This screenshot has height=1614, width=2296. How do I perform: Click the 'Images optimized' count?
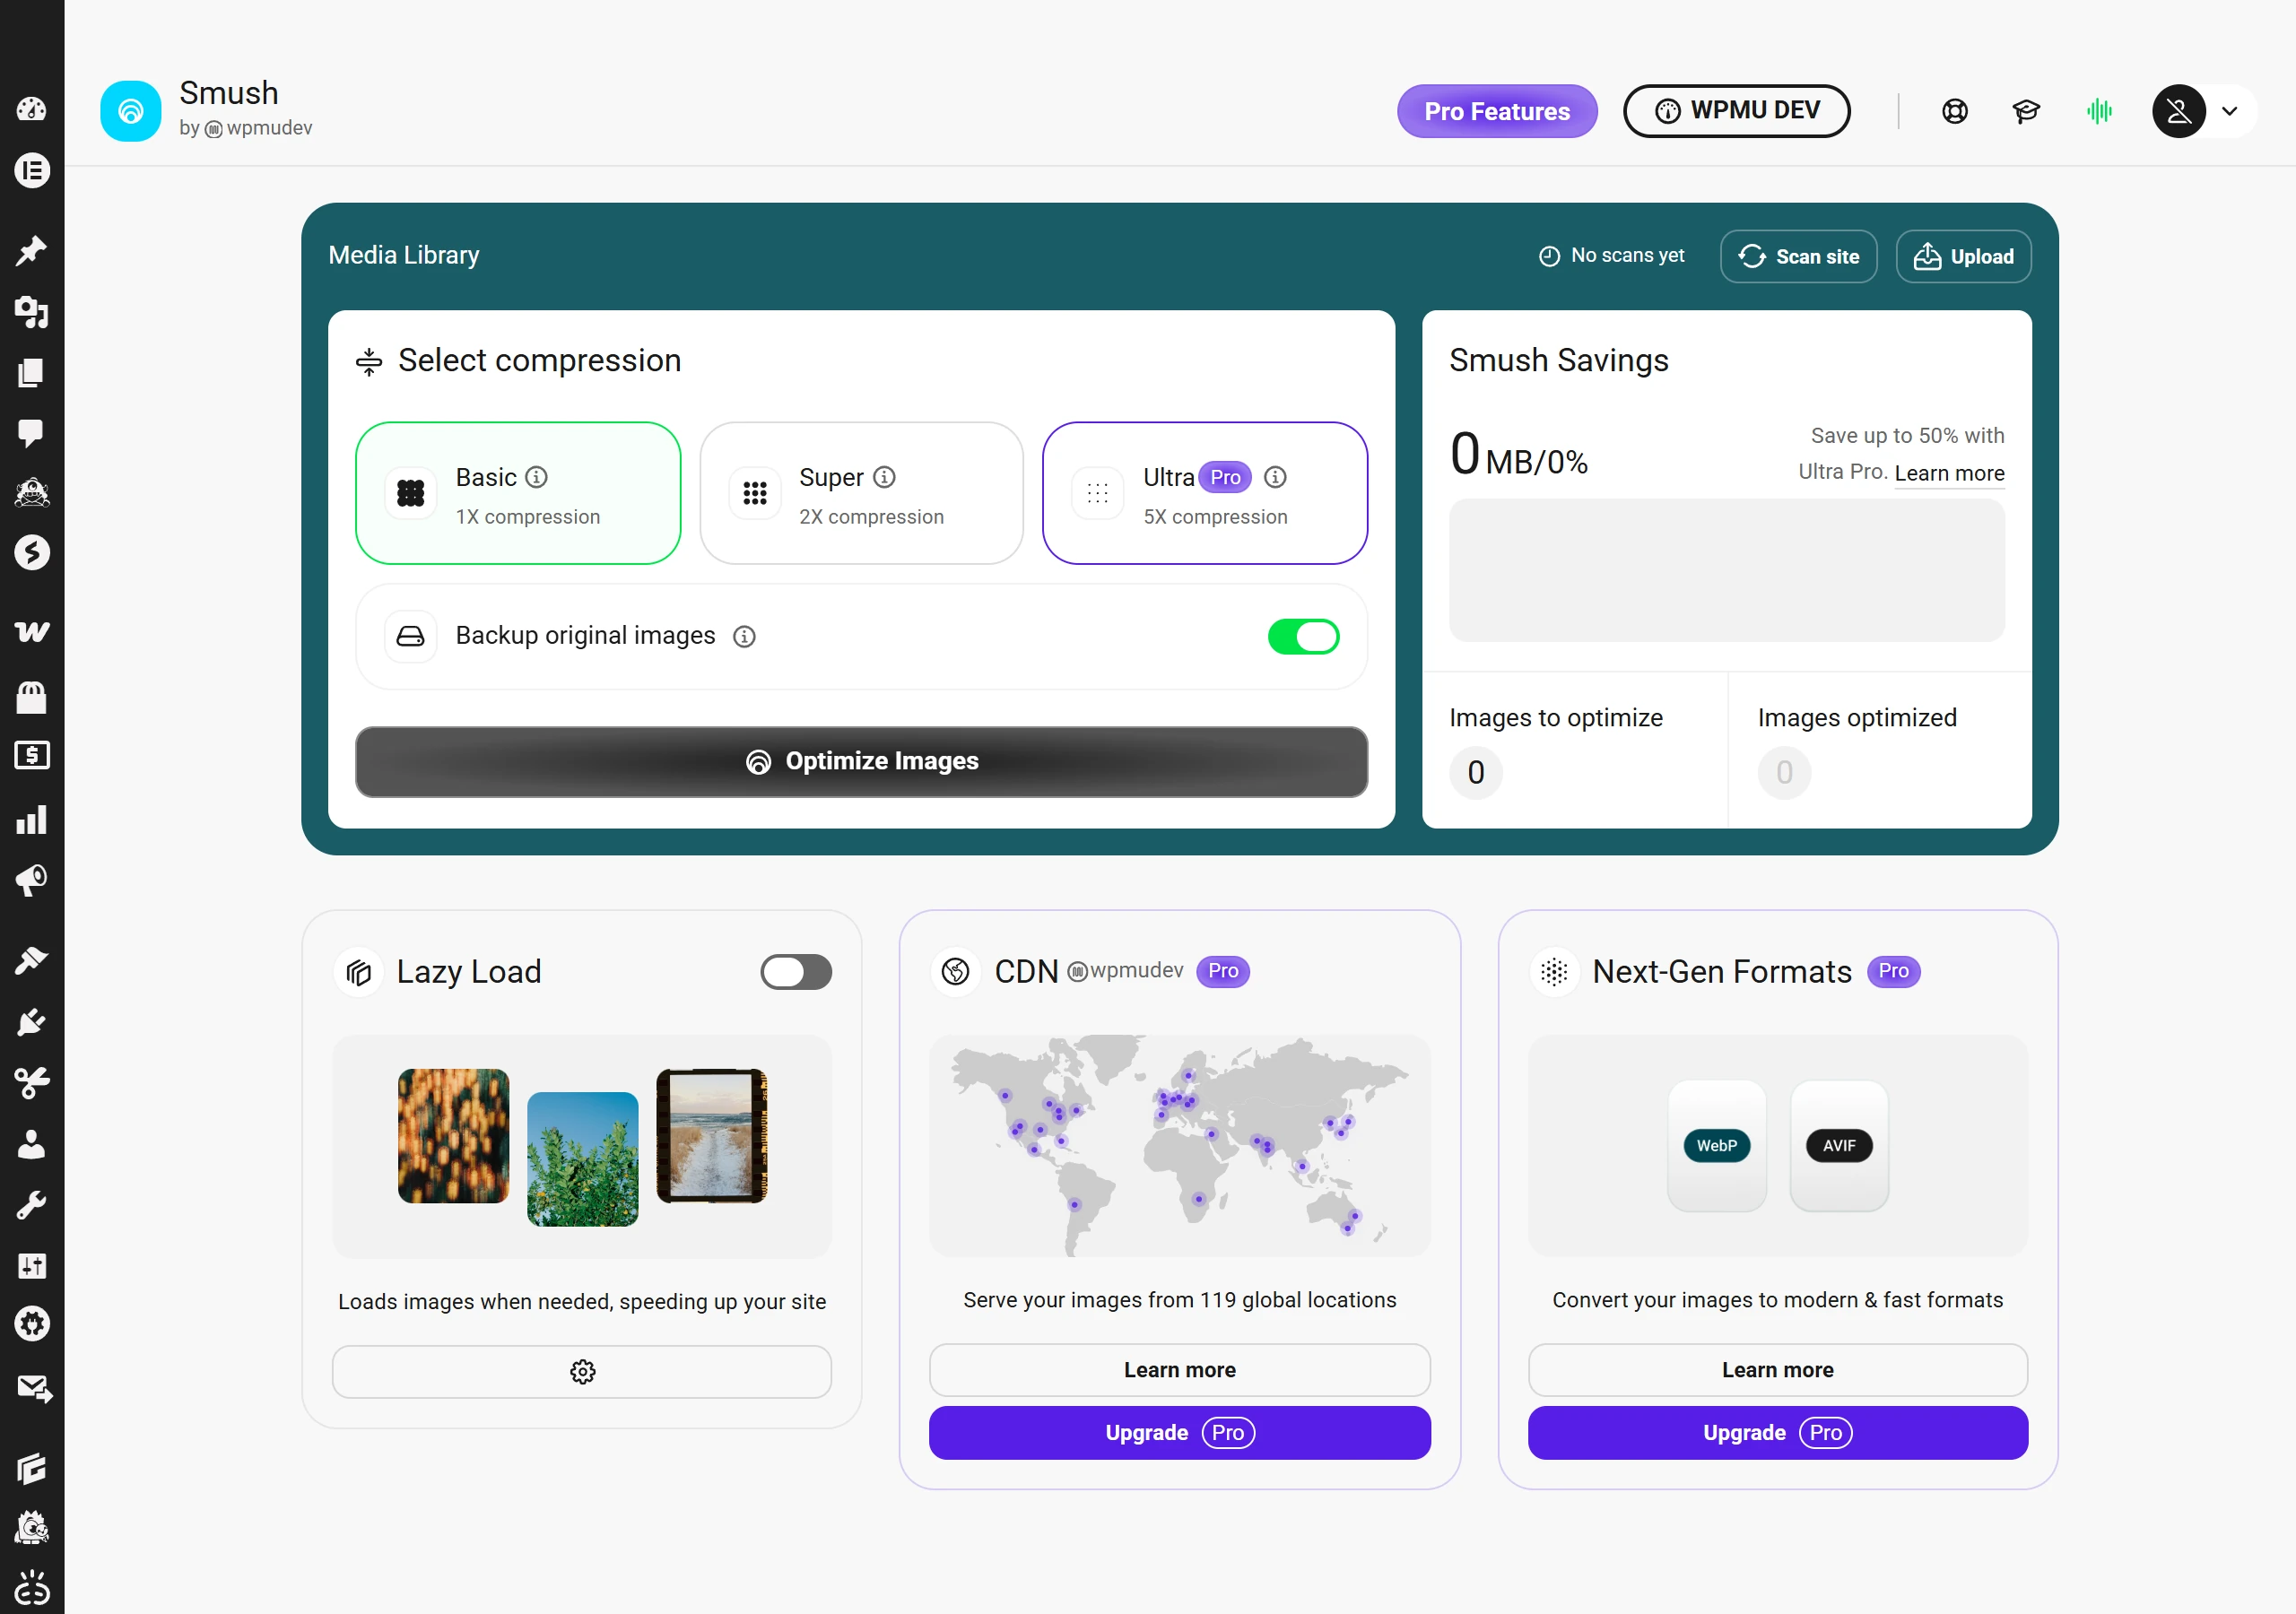[x=1784, y=773]
